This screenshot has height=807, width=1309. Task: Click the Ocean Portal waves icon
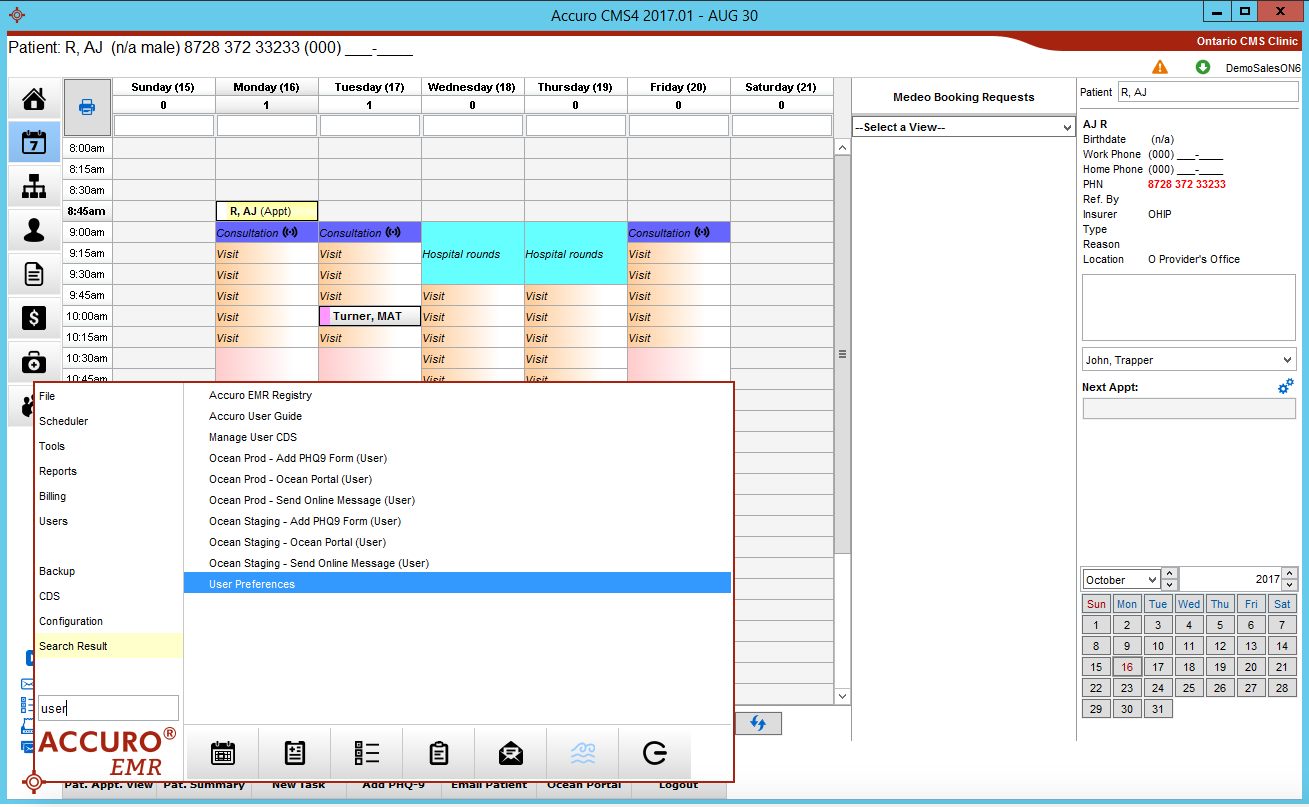coord(583,753)
